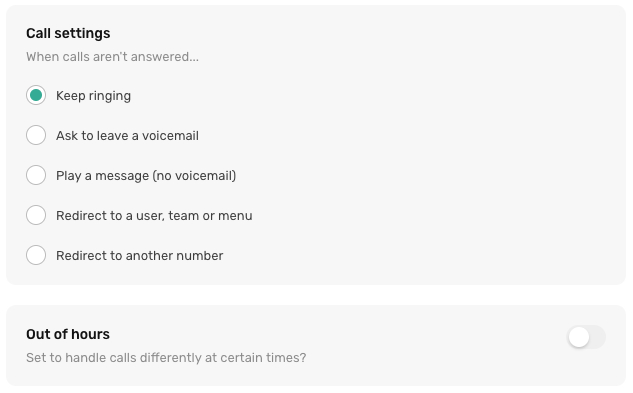Click the "Ask to leave a voicemail" label text

[x=127, y=136]
